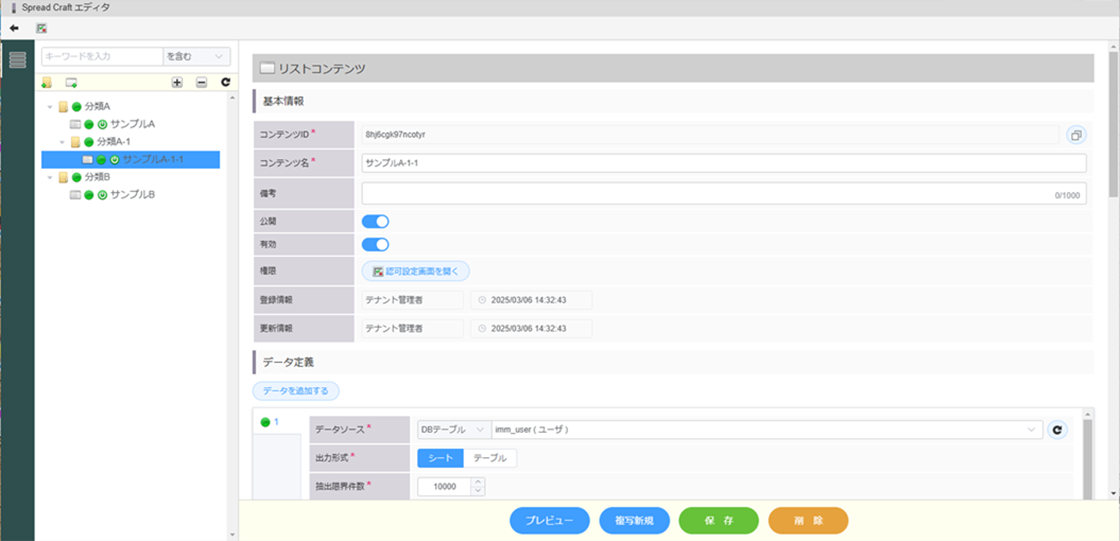
Task: Collapse all tree nodes with minus icon
Action: (x=201, y=82)
